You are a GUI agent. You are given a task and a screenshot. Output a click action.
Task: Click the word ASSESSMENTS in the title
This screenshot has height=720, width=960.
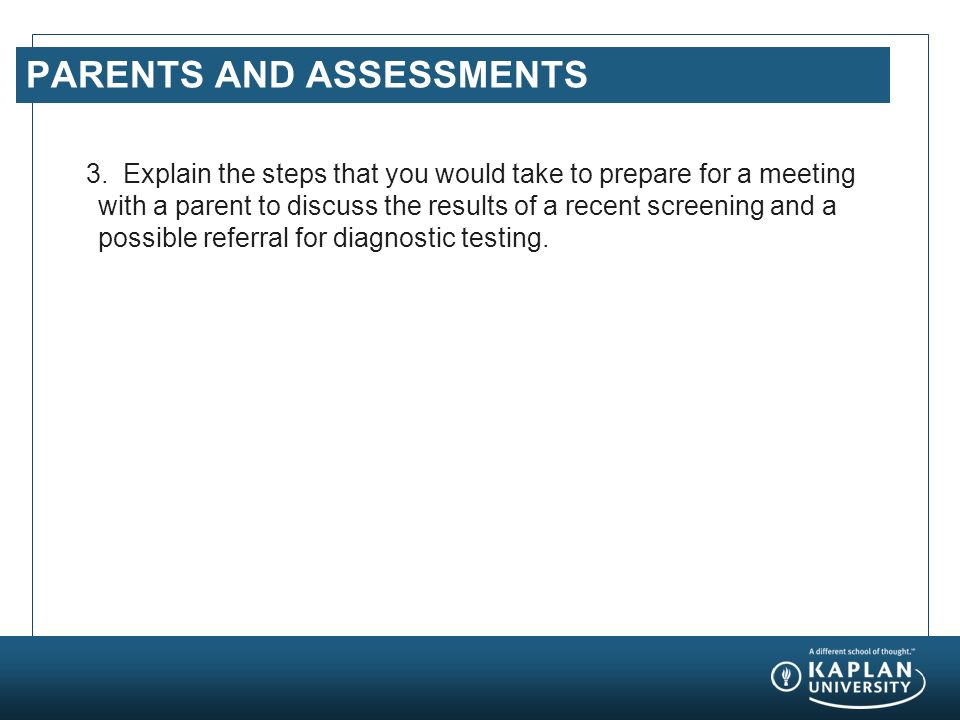pos(446,74)
